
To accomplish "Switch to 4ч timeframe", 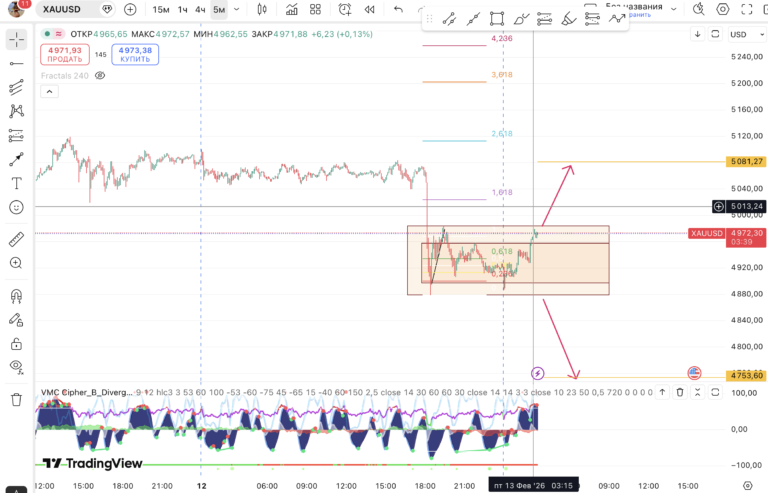I will [201, 9].
